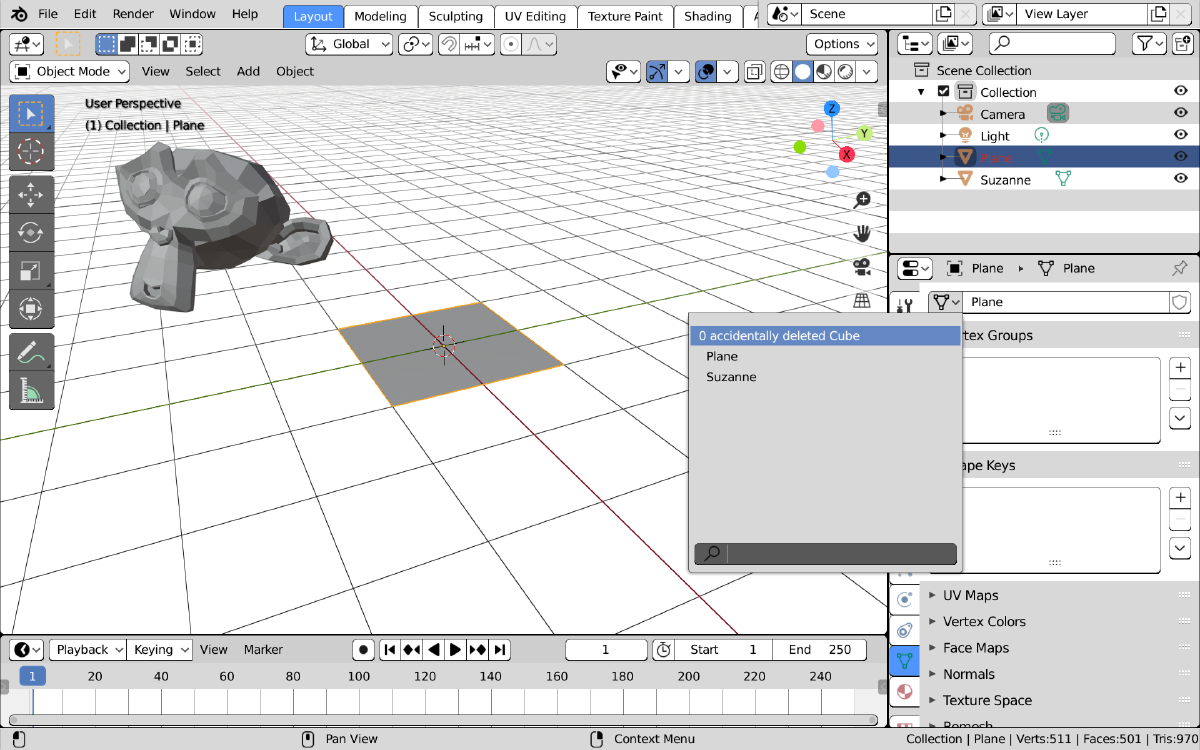Hide Camera with its eye icon
The width and height of the screenshot is (1200, 750).
[1180, 114]
